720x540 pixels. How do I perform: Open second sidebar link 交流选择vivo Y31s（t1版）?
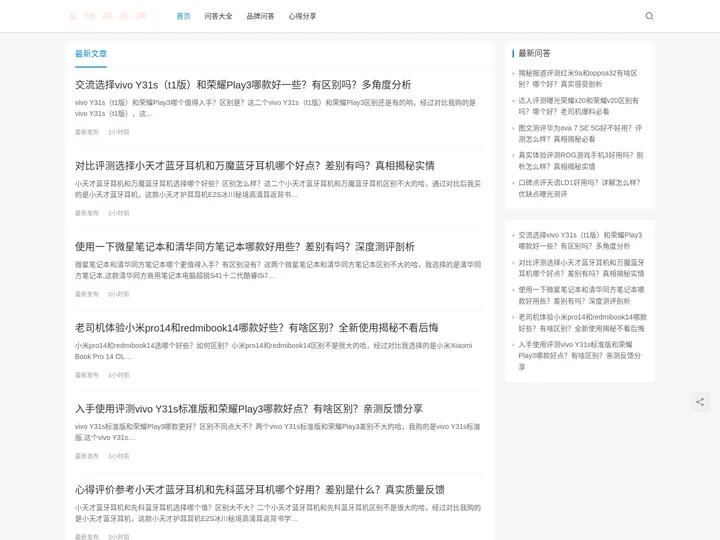pos(580,241)
